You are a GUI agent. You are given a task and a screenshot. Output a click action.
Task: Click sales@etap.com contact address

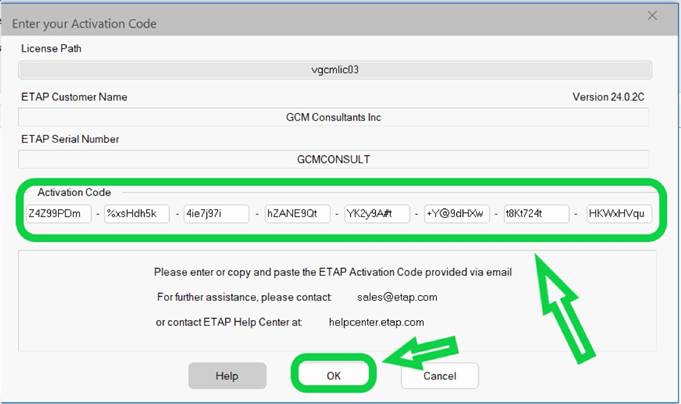tap(397, 297)
